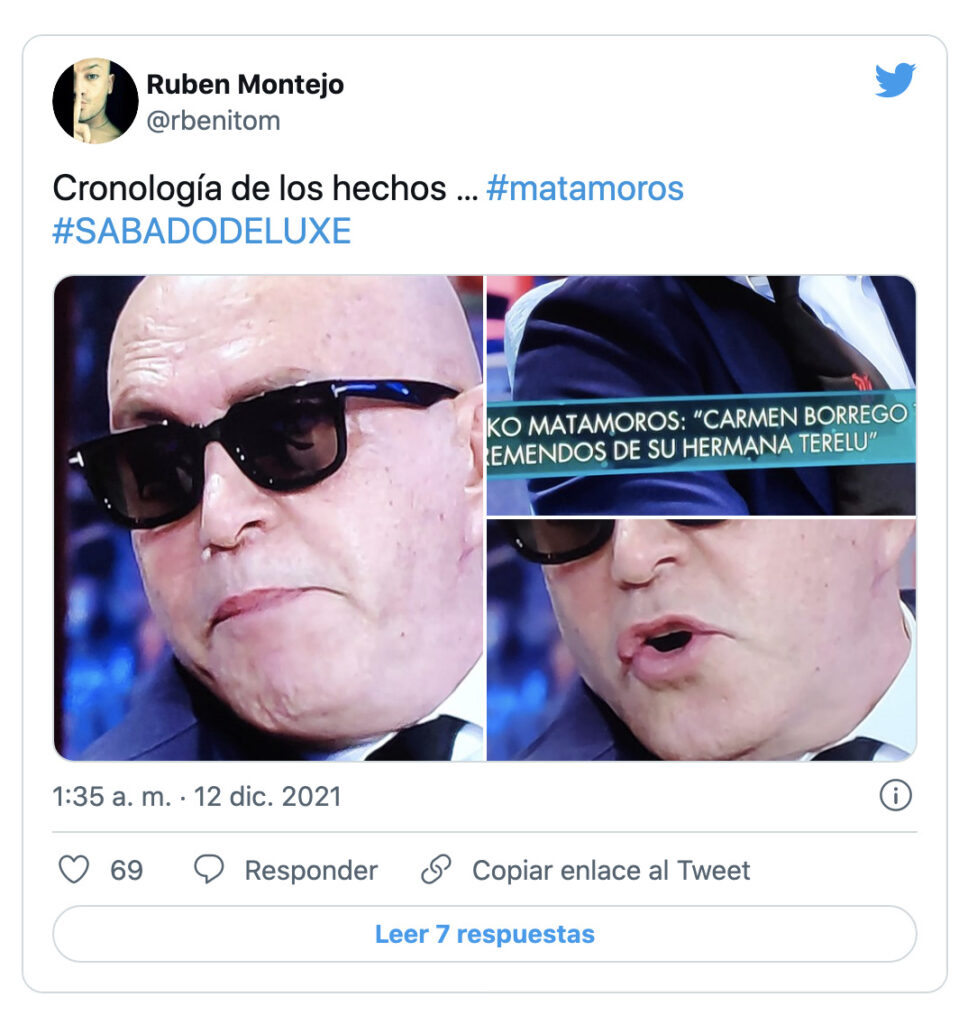Click the reply speech bubble icon

pyautogui.click(x=209, y=870)
